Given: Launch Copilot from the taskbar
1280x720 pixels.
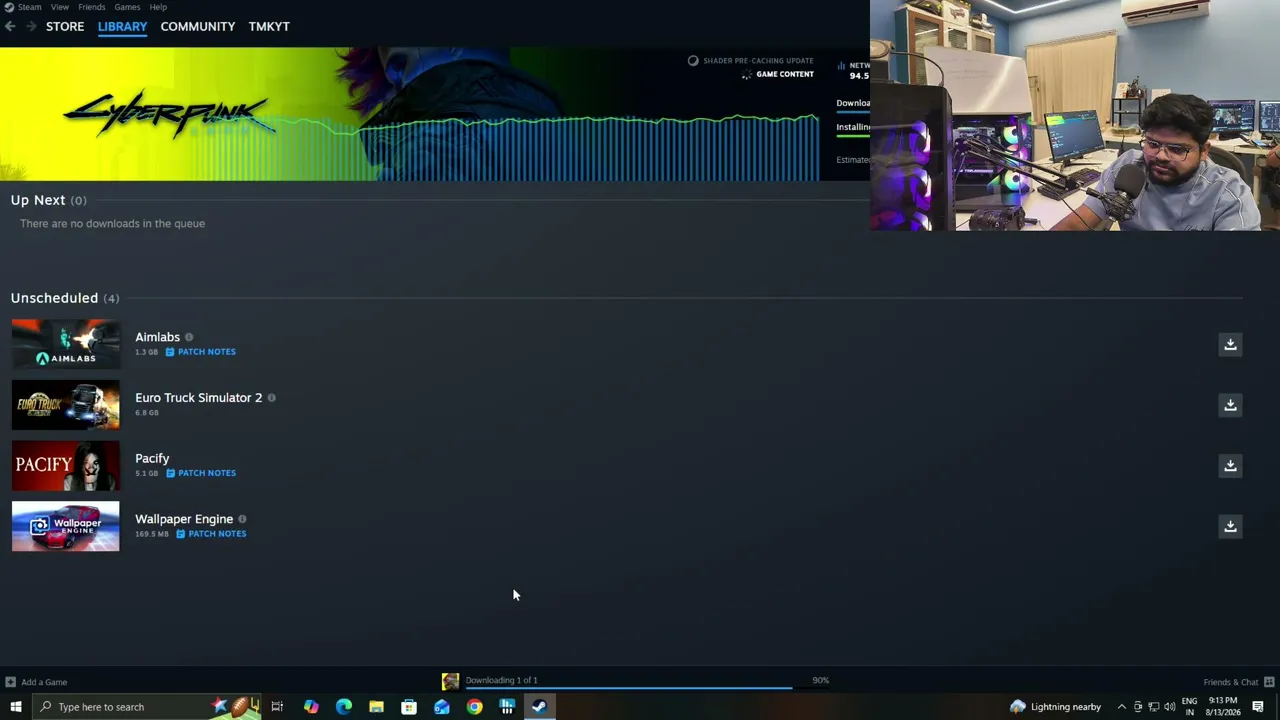Looking at the screenshot, I should click(311, 707).
